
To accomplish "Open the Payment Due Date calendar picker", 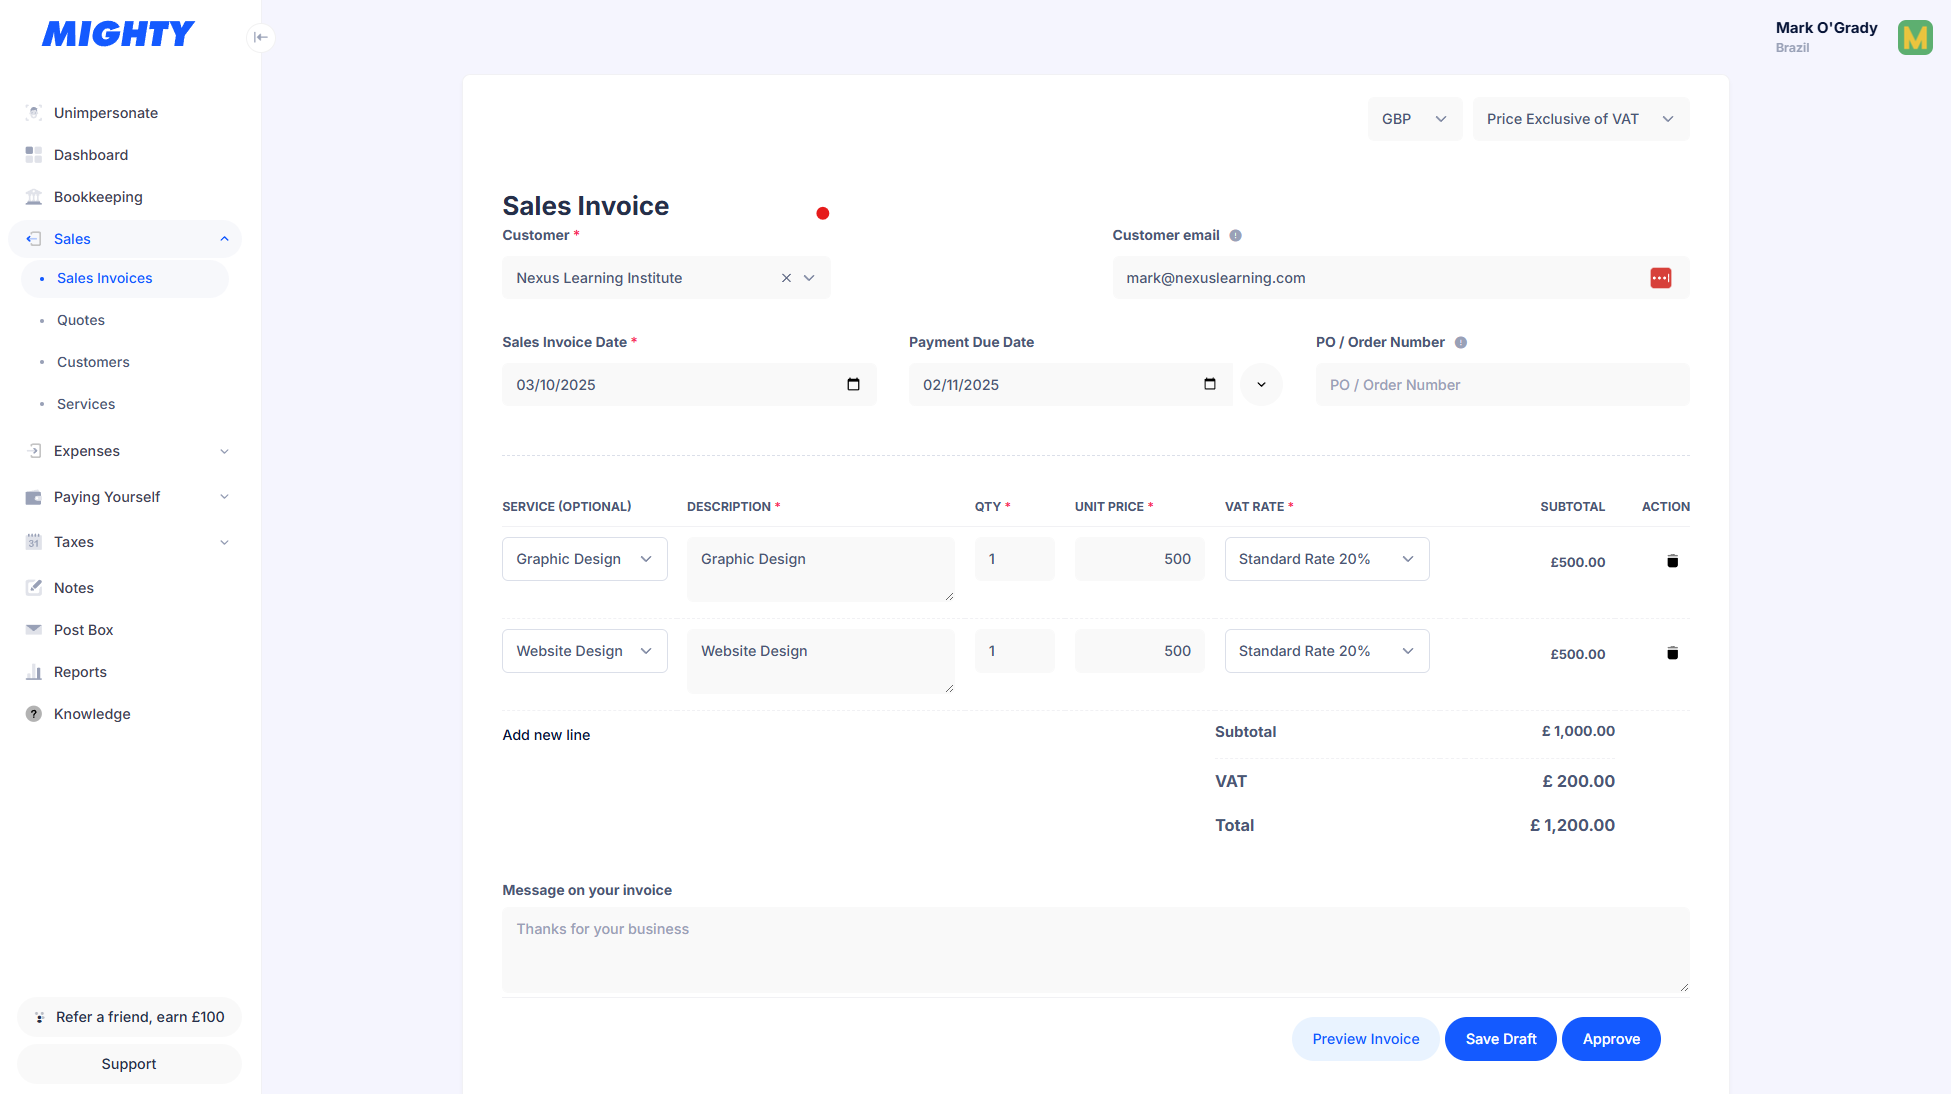I will [x=1210, y=384].
